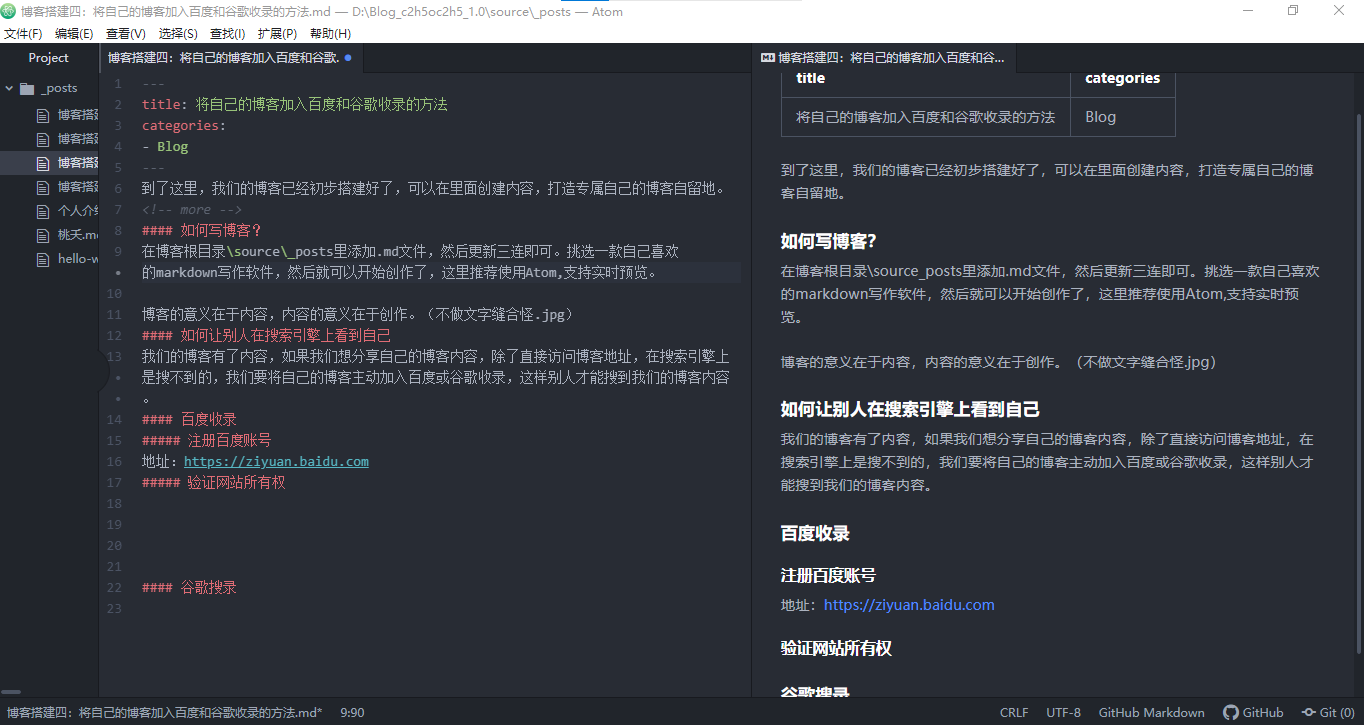Click "百度收录" heading in preview
This screenshot has height=725, width=1364.
point(815,534)
